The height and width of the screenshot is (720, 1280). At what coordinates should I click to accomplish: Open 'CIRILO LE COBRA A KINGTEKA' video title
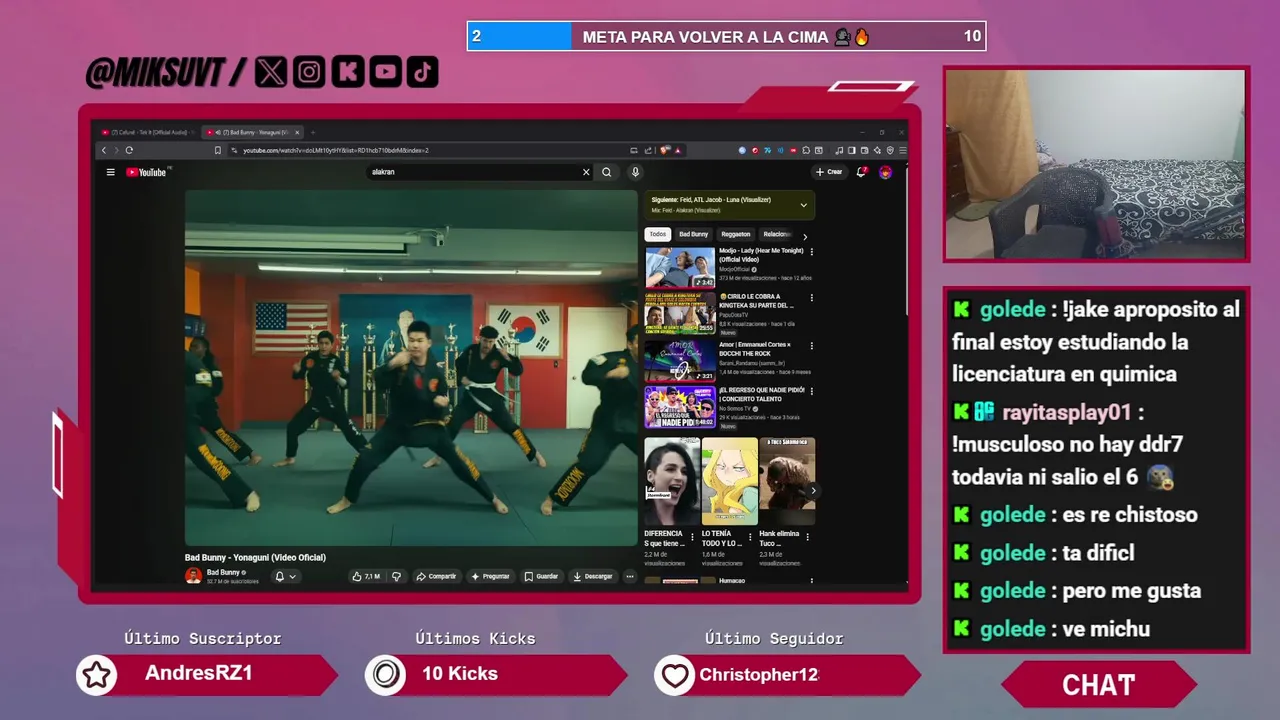pyautogui.click(x=757, y=301)
